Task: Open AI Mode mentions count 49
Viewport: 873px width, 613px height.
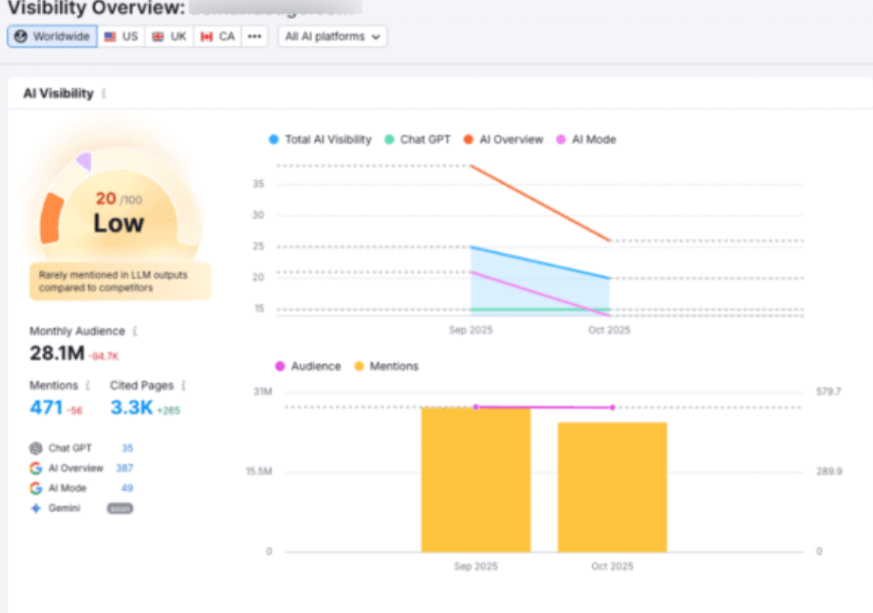Action: tap(127, 488)
